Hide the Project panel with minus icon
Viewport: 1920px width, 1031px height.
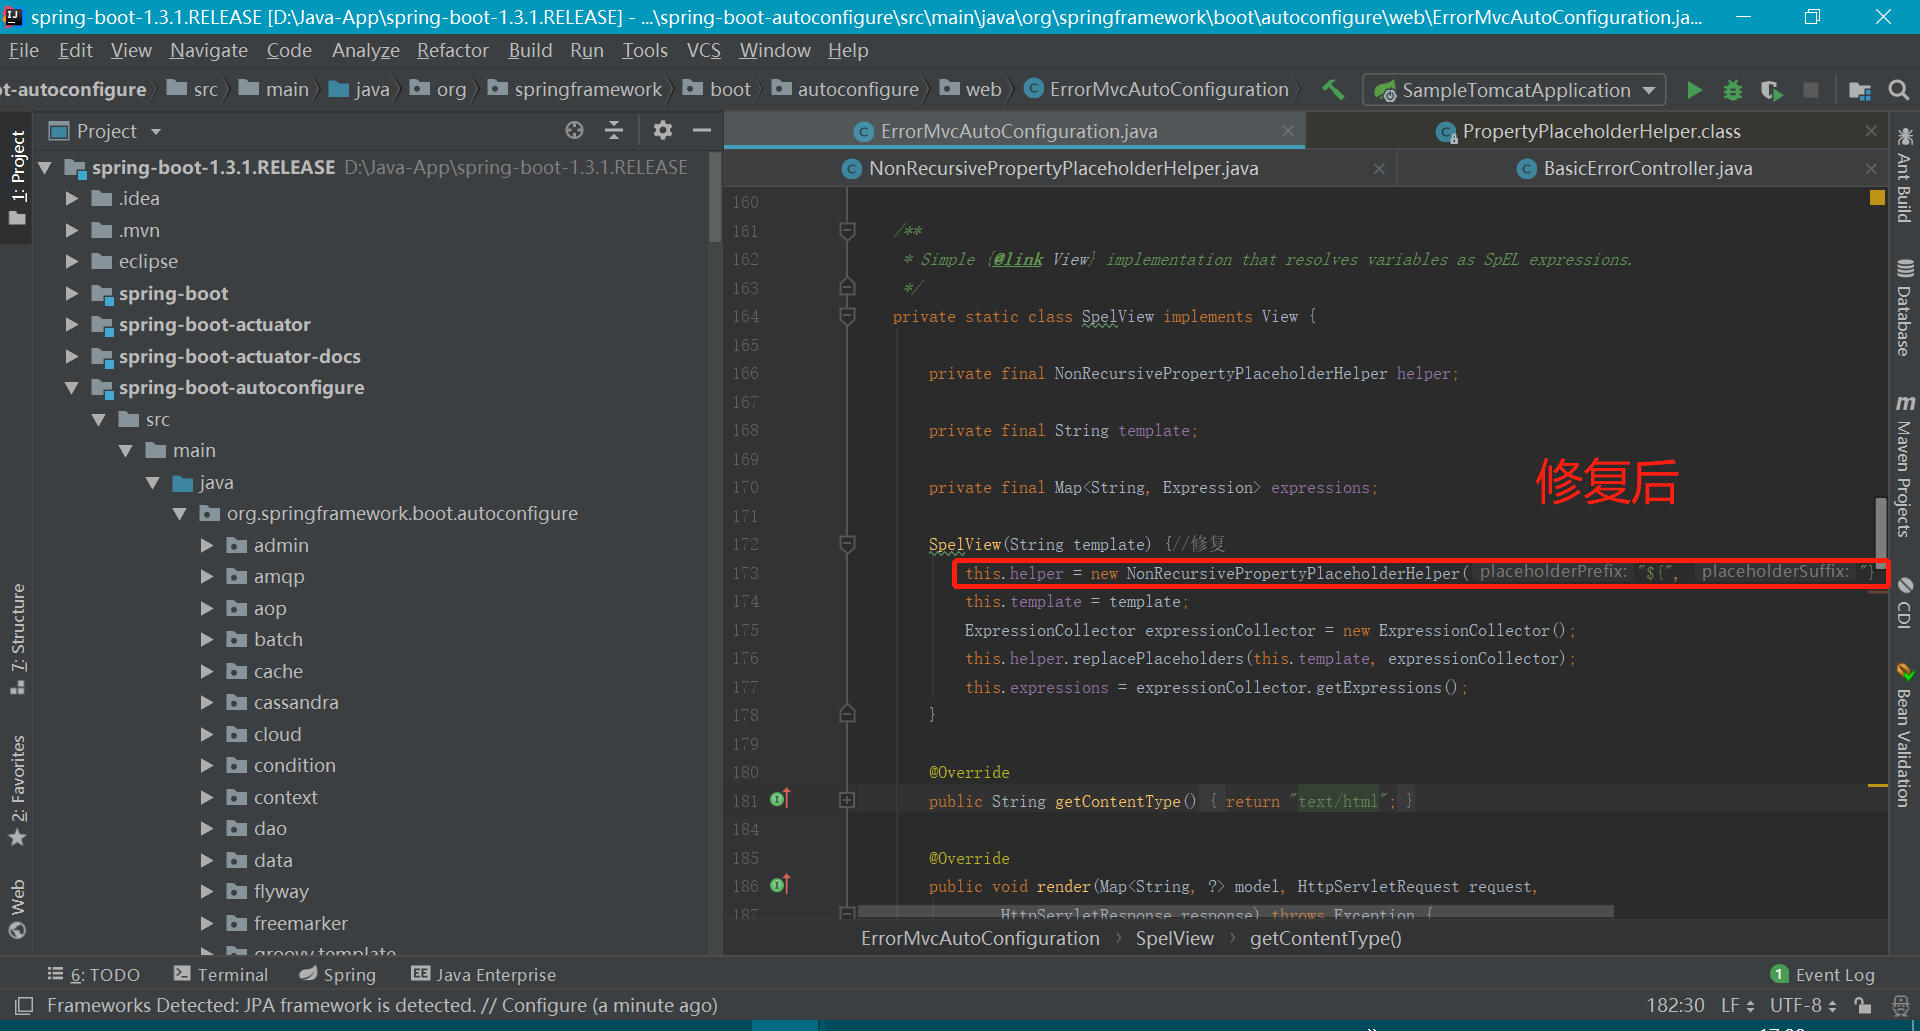point(702,130)
